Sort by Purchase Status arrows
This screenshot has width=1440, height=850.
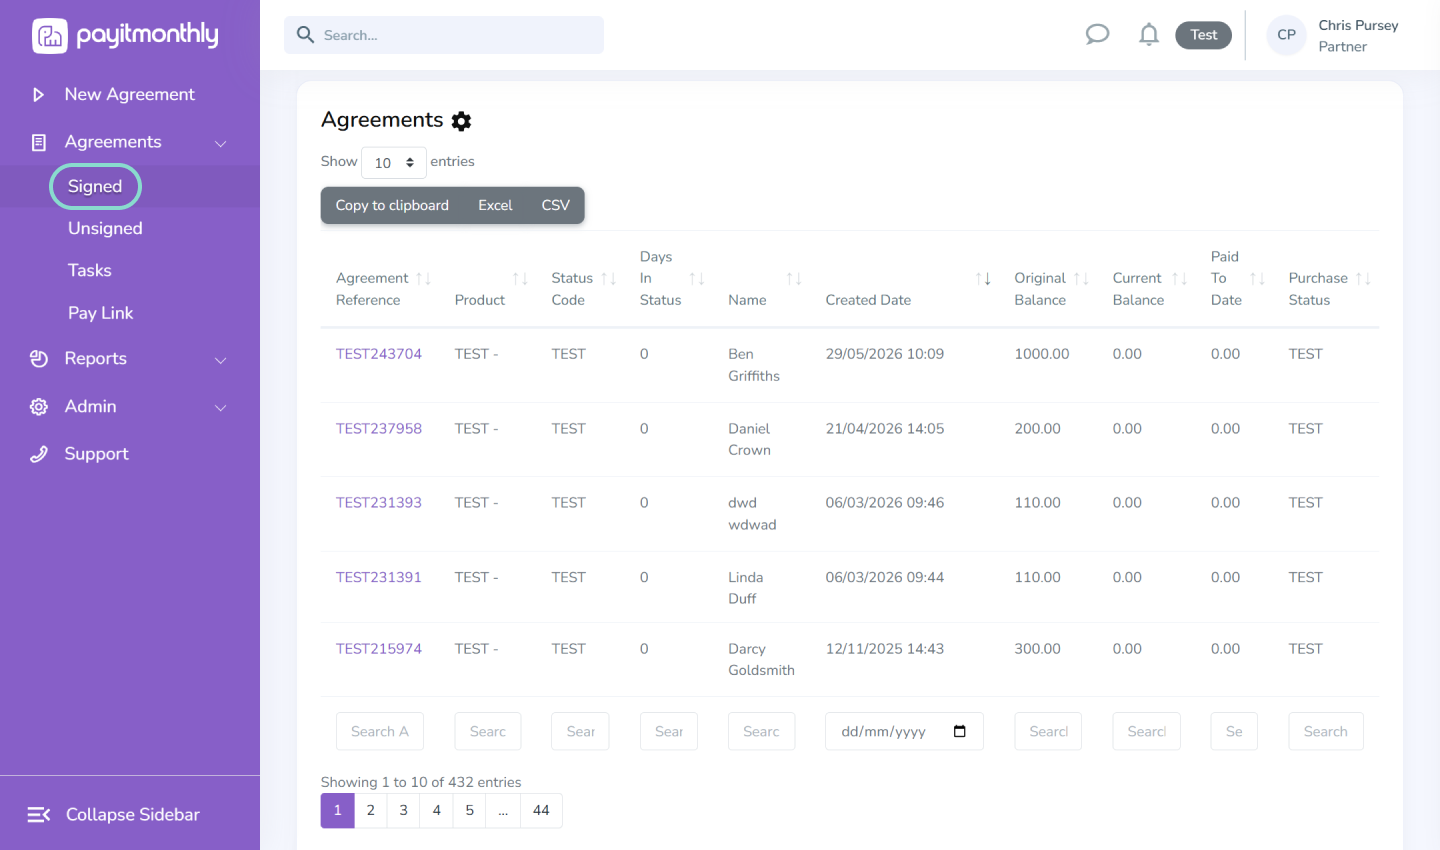(1363, 279)
